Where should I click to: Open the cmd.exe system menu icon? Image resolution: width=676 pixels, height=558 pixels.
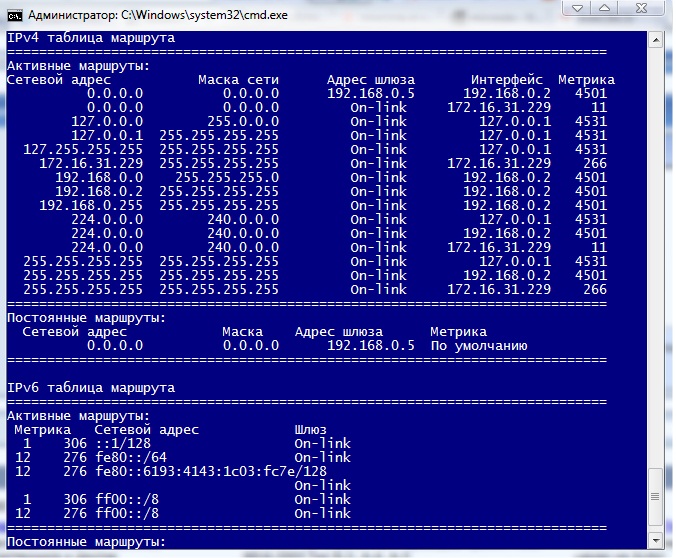coord(15,16)
